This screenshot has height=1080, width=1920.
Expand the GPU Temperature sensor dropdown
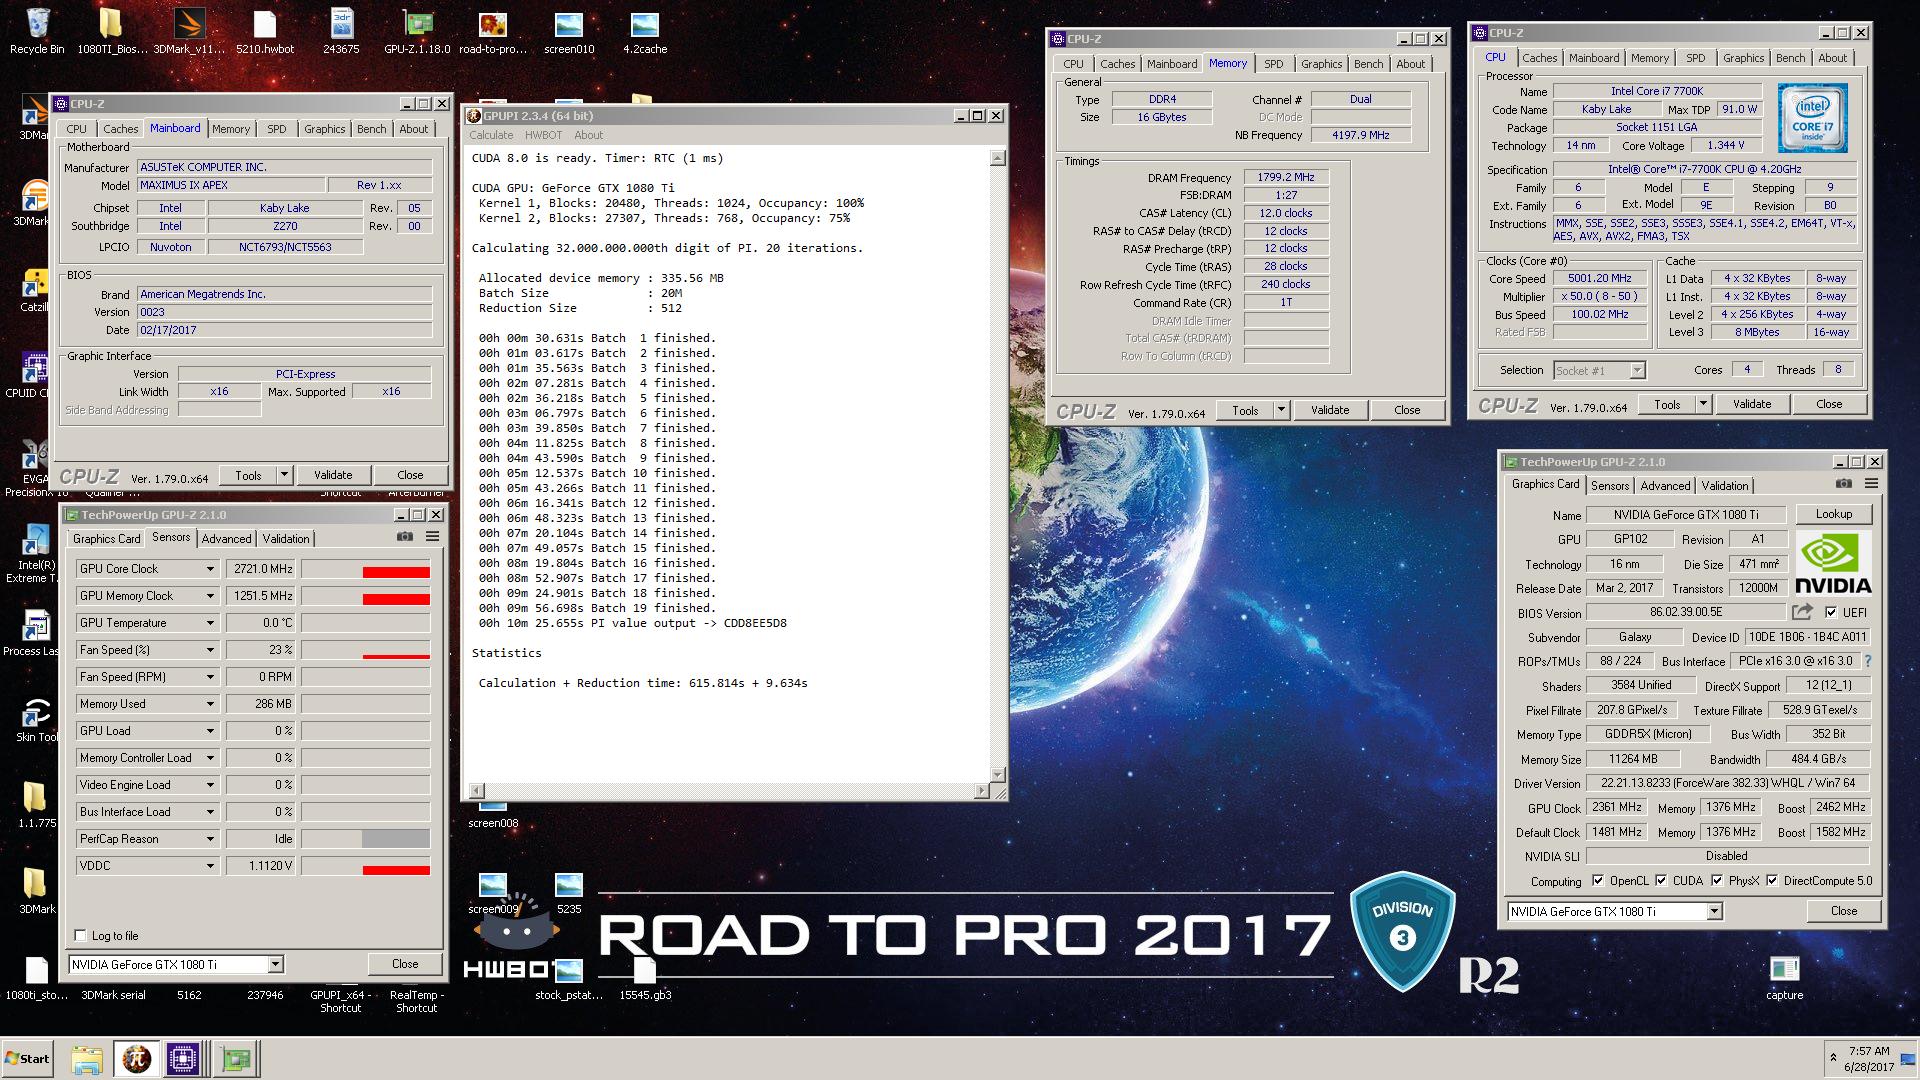click(x=210, y=623)
